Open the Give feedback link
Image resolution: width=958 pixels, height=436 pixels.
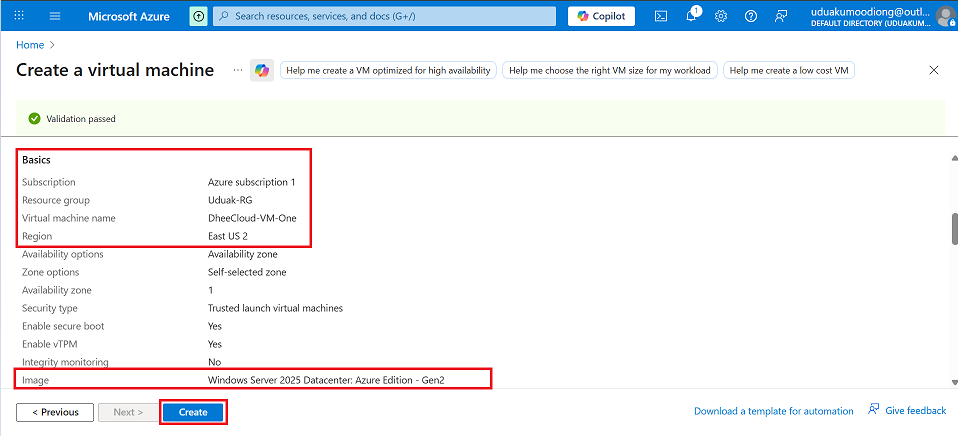pyautogui.click(x=907, y=410)
